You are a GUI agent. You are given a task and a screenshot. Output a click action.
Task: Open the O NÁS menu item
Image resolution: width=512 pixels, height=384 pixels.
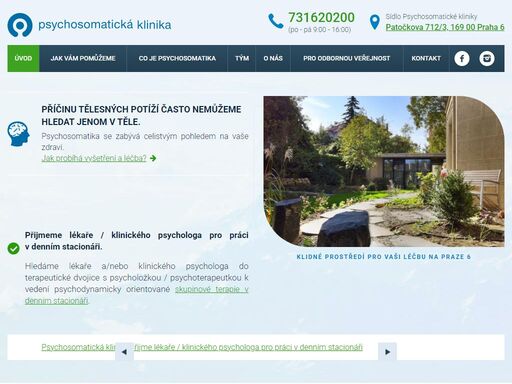[x=273, y=58]
